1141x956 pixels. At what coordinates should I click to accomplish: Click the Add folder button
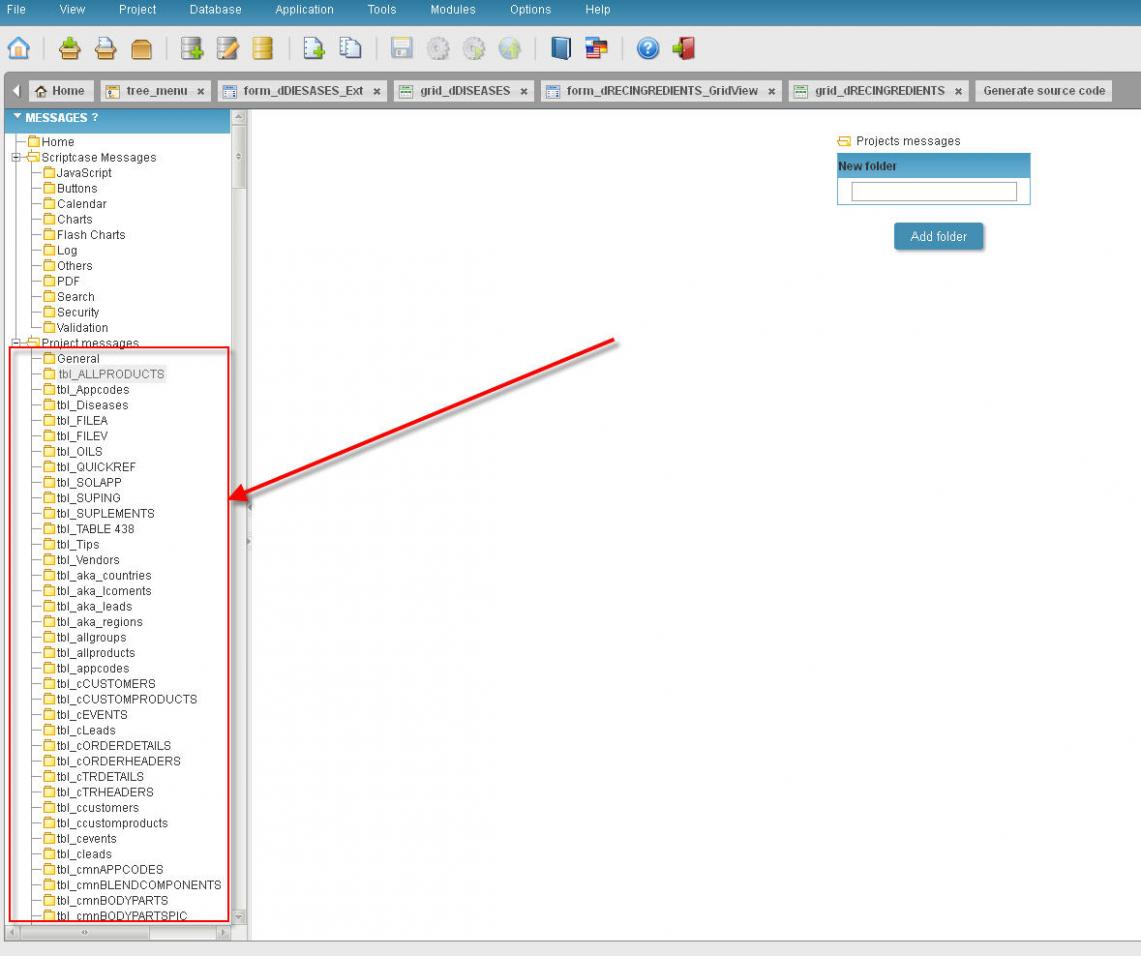939,236
